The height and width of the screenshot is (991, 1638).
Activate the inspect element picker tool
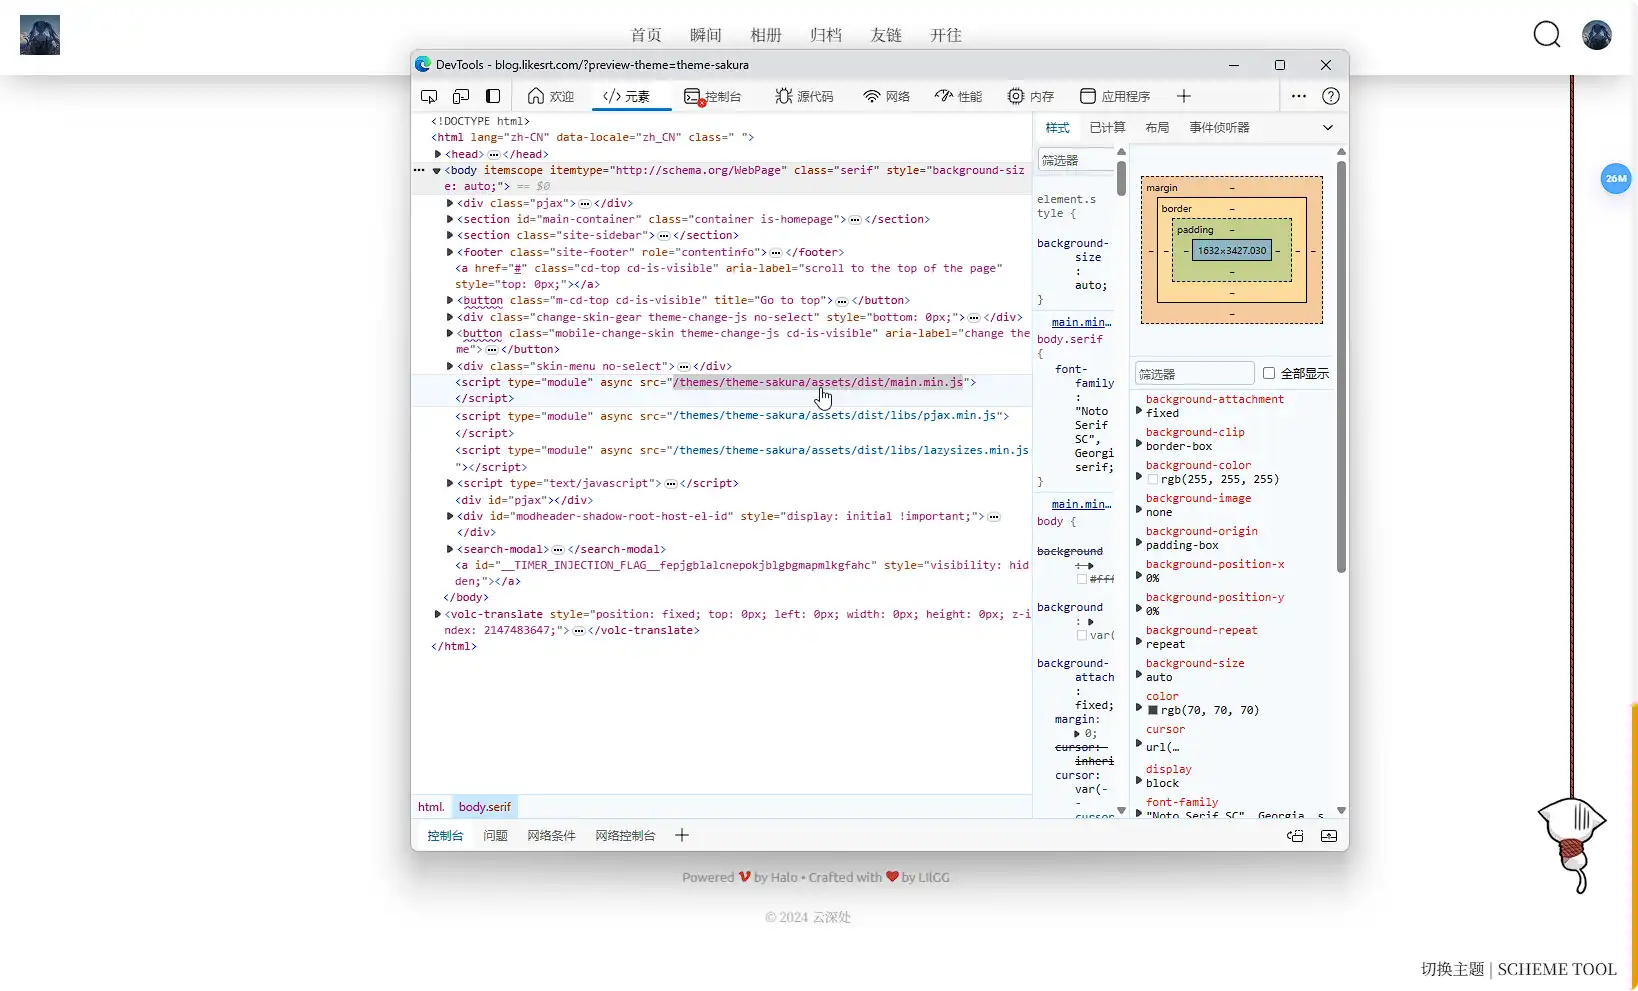[429, 96]
